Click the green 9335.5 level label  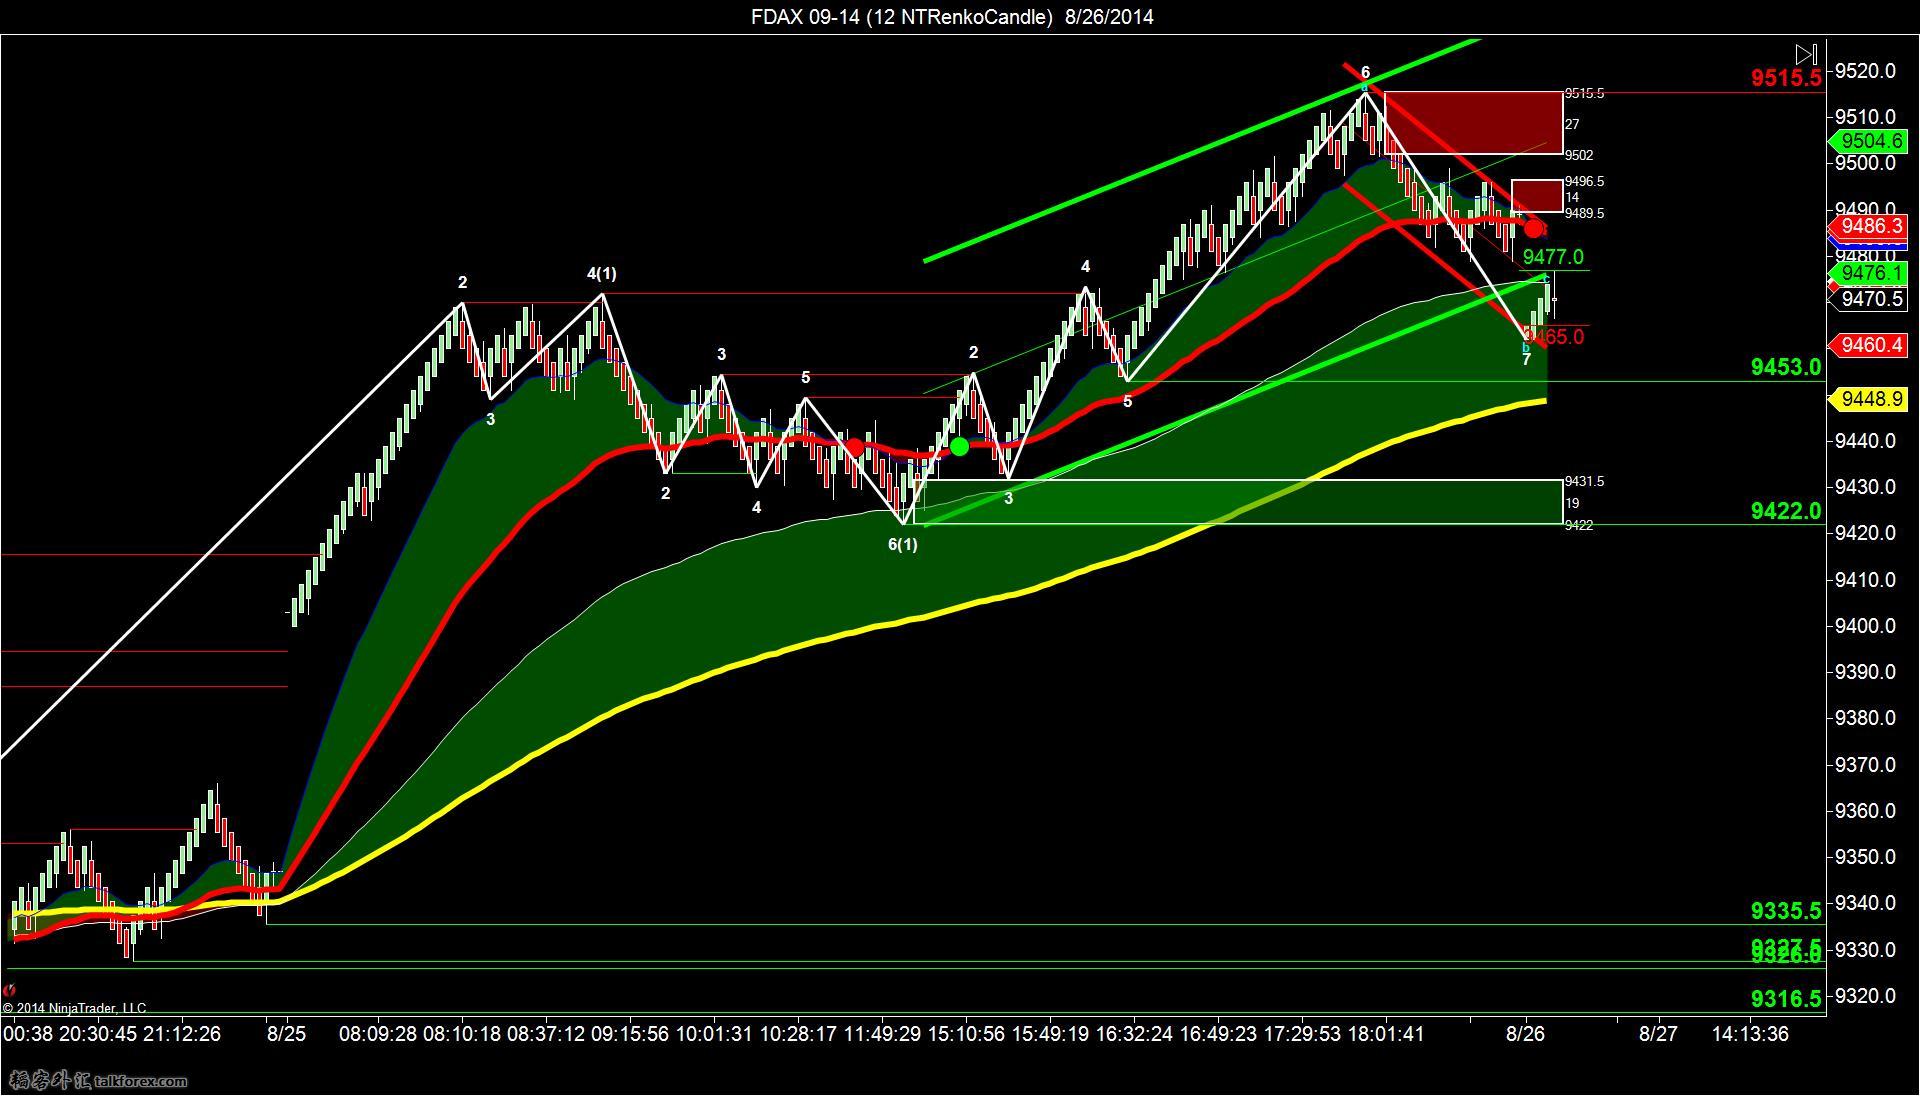click(x=1786, y=911)
